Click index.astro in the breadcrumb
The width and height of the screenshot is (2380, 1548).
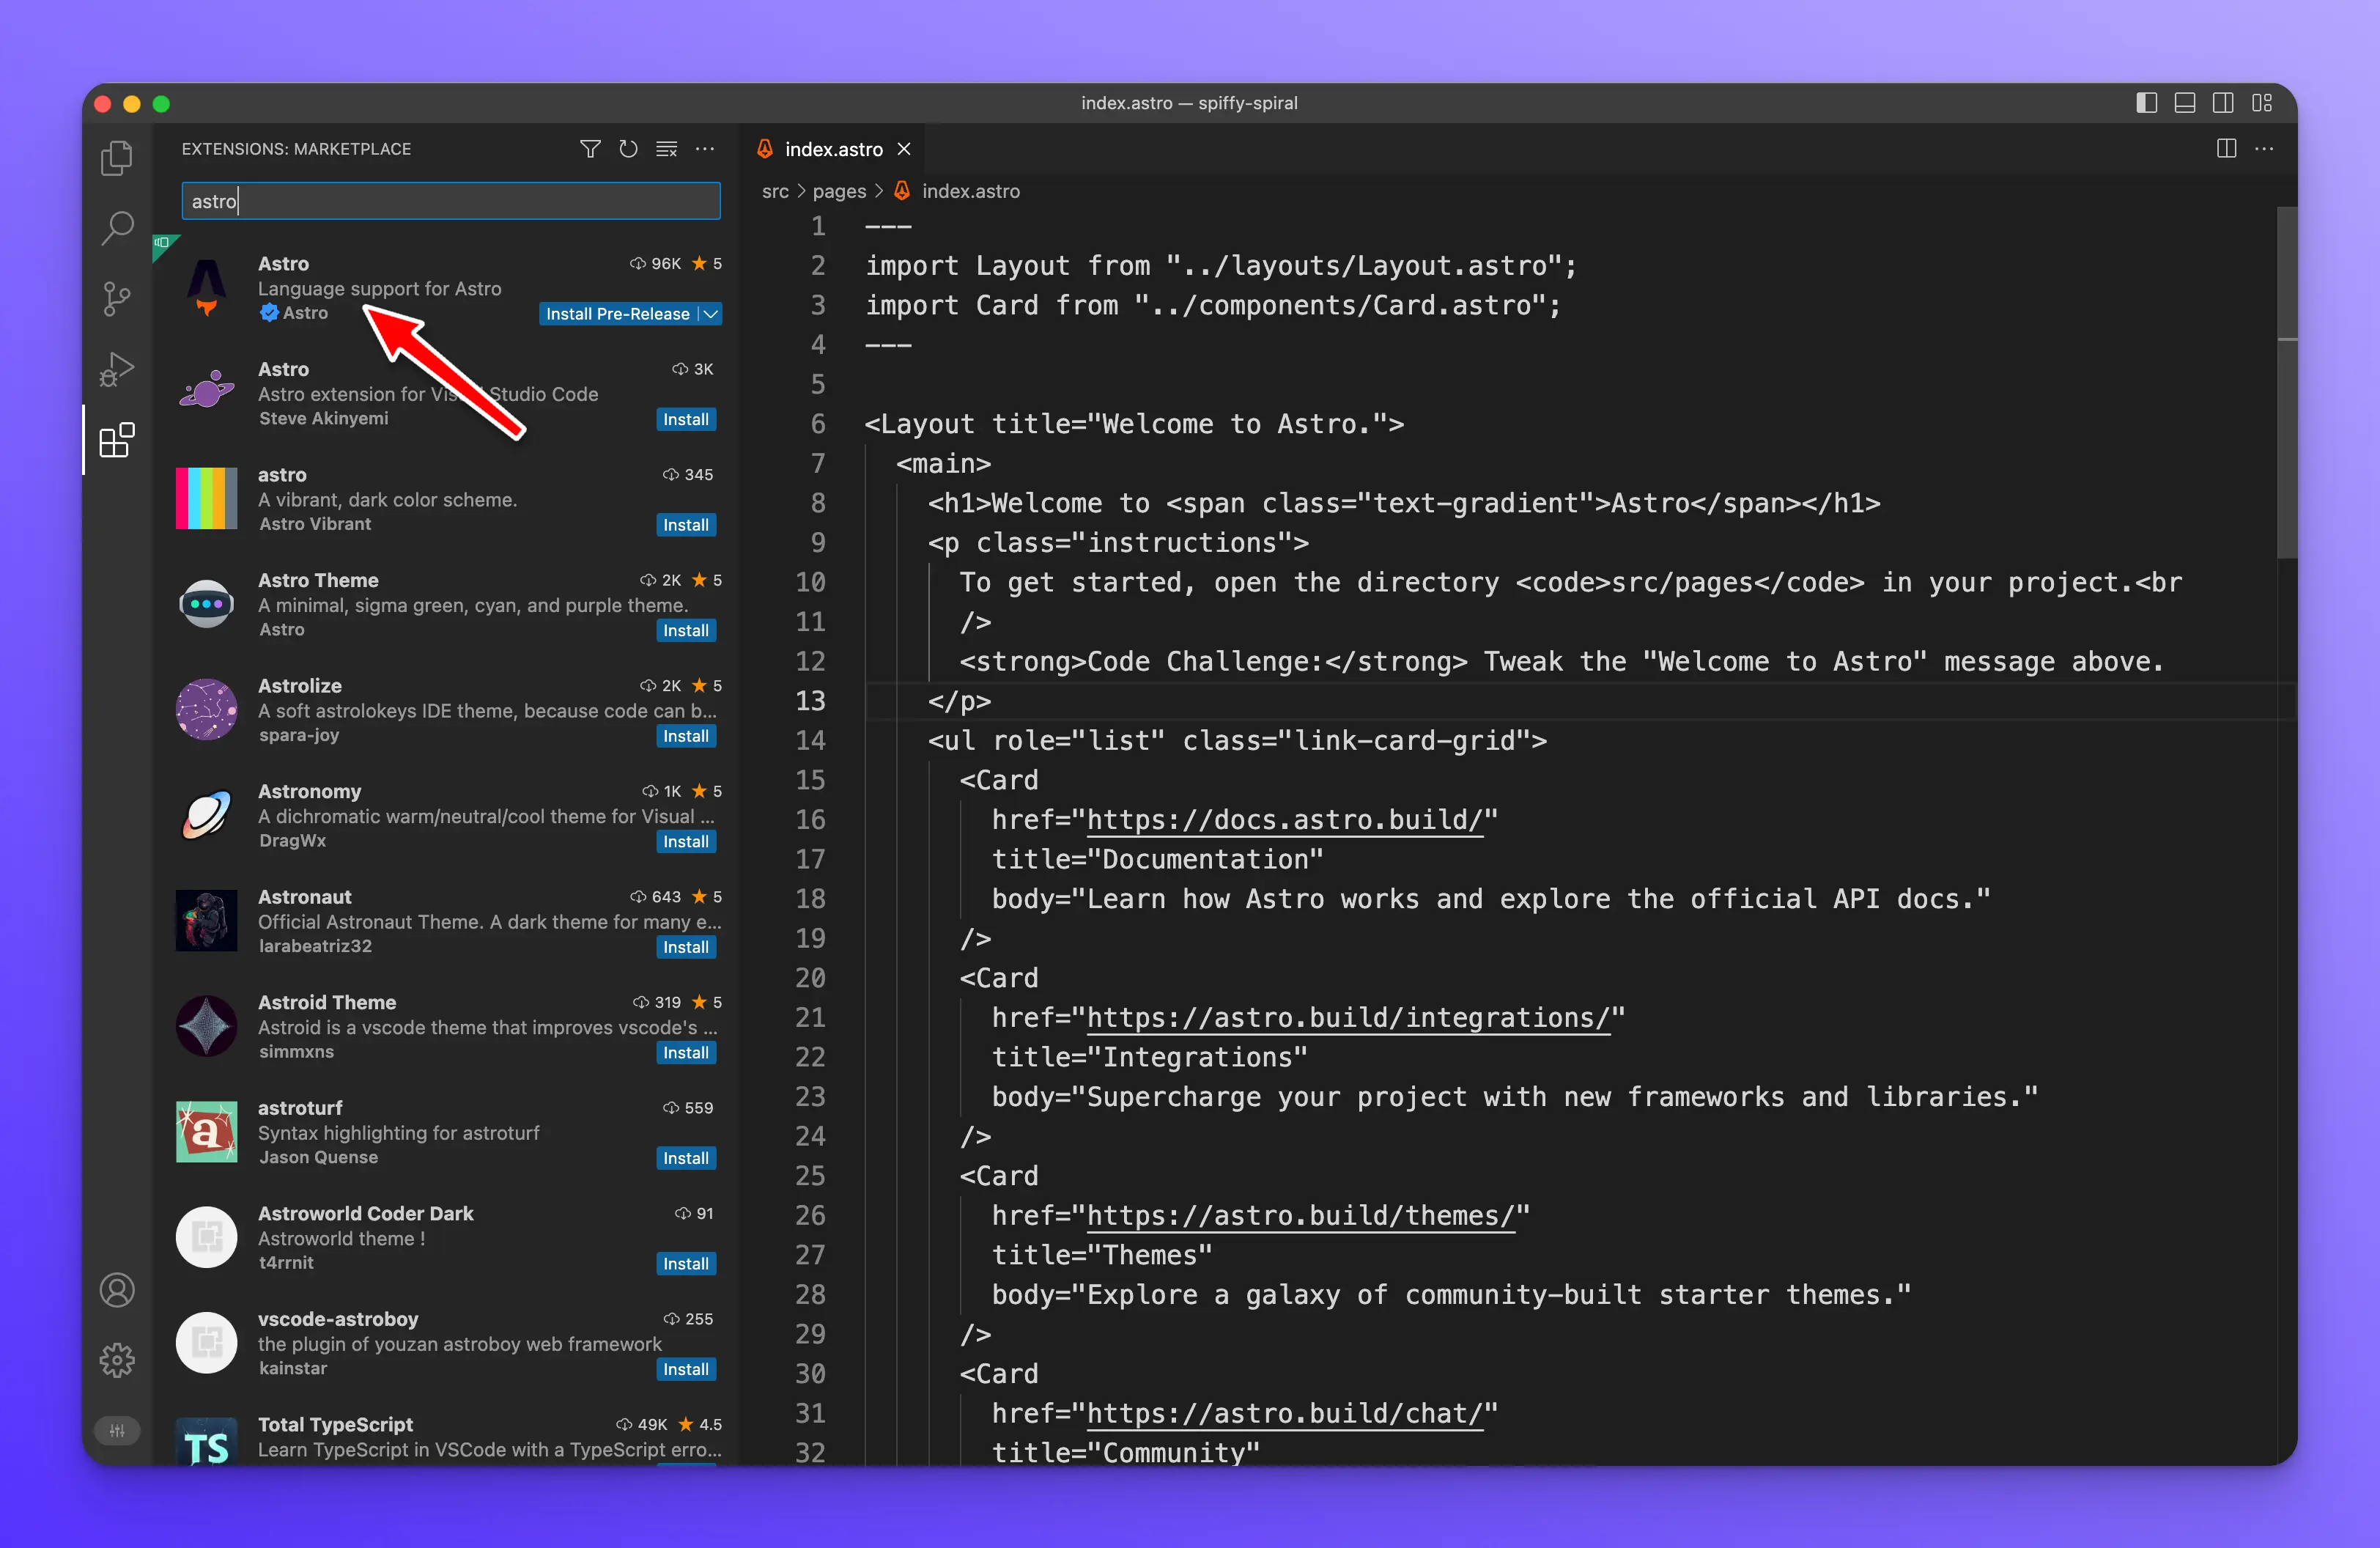point(970,191)
